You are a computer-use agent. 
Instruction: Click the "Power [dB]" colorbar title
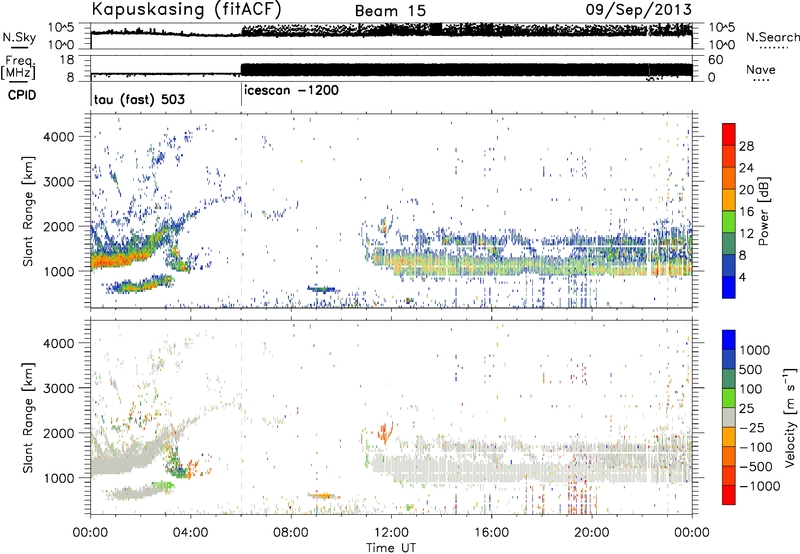coord(763,211)
